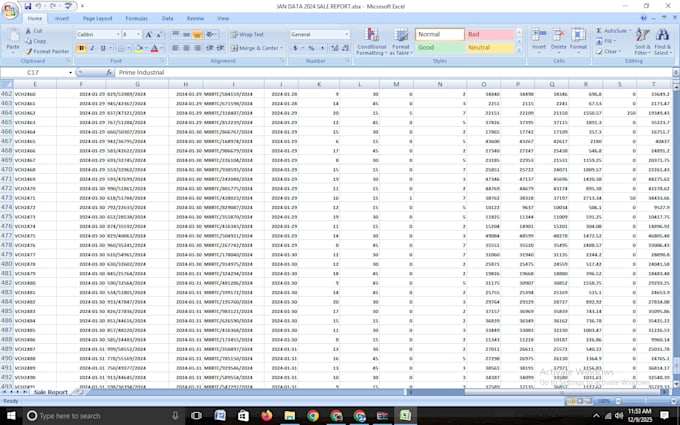Viewport: 680px width, 425px height.
Task: Open font name dropdown showing Calibri
Action: pyautogui.click(x=118, y=34)
